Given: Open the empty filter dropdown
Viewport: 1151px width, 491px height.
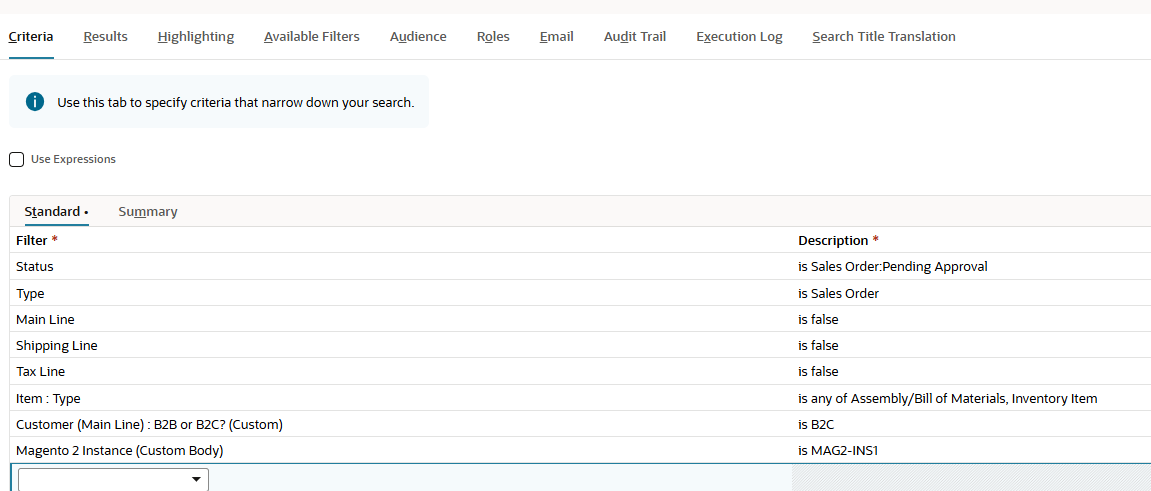Looking at the screenshot, I should tap(113, 479).
